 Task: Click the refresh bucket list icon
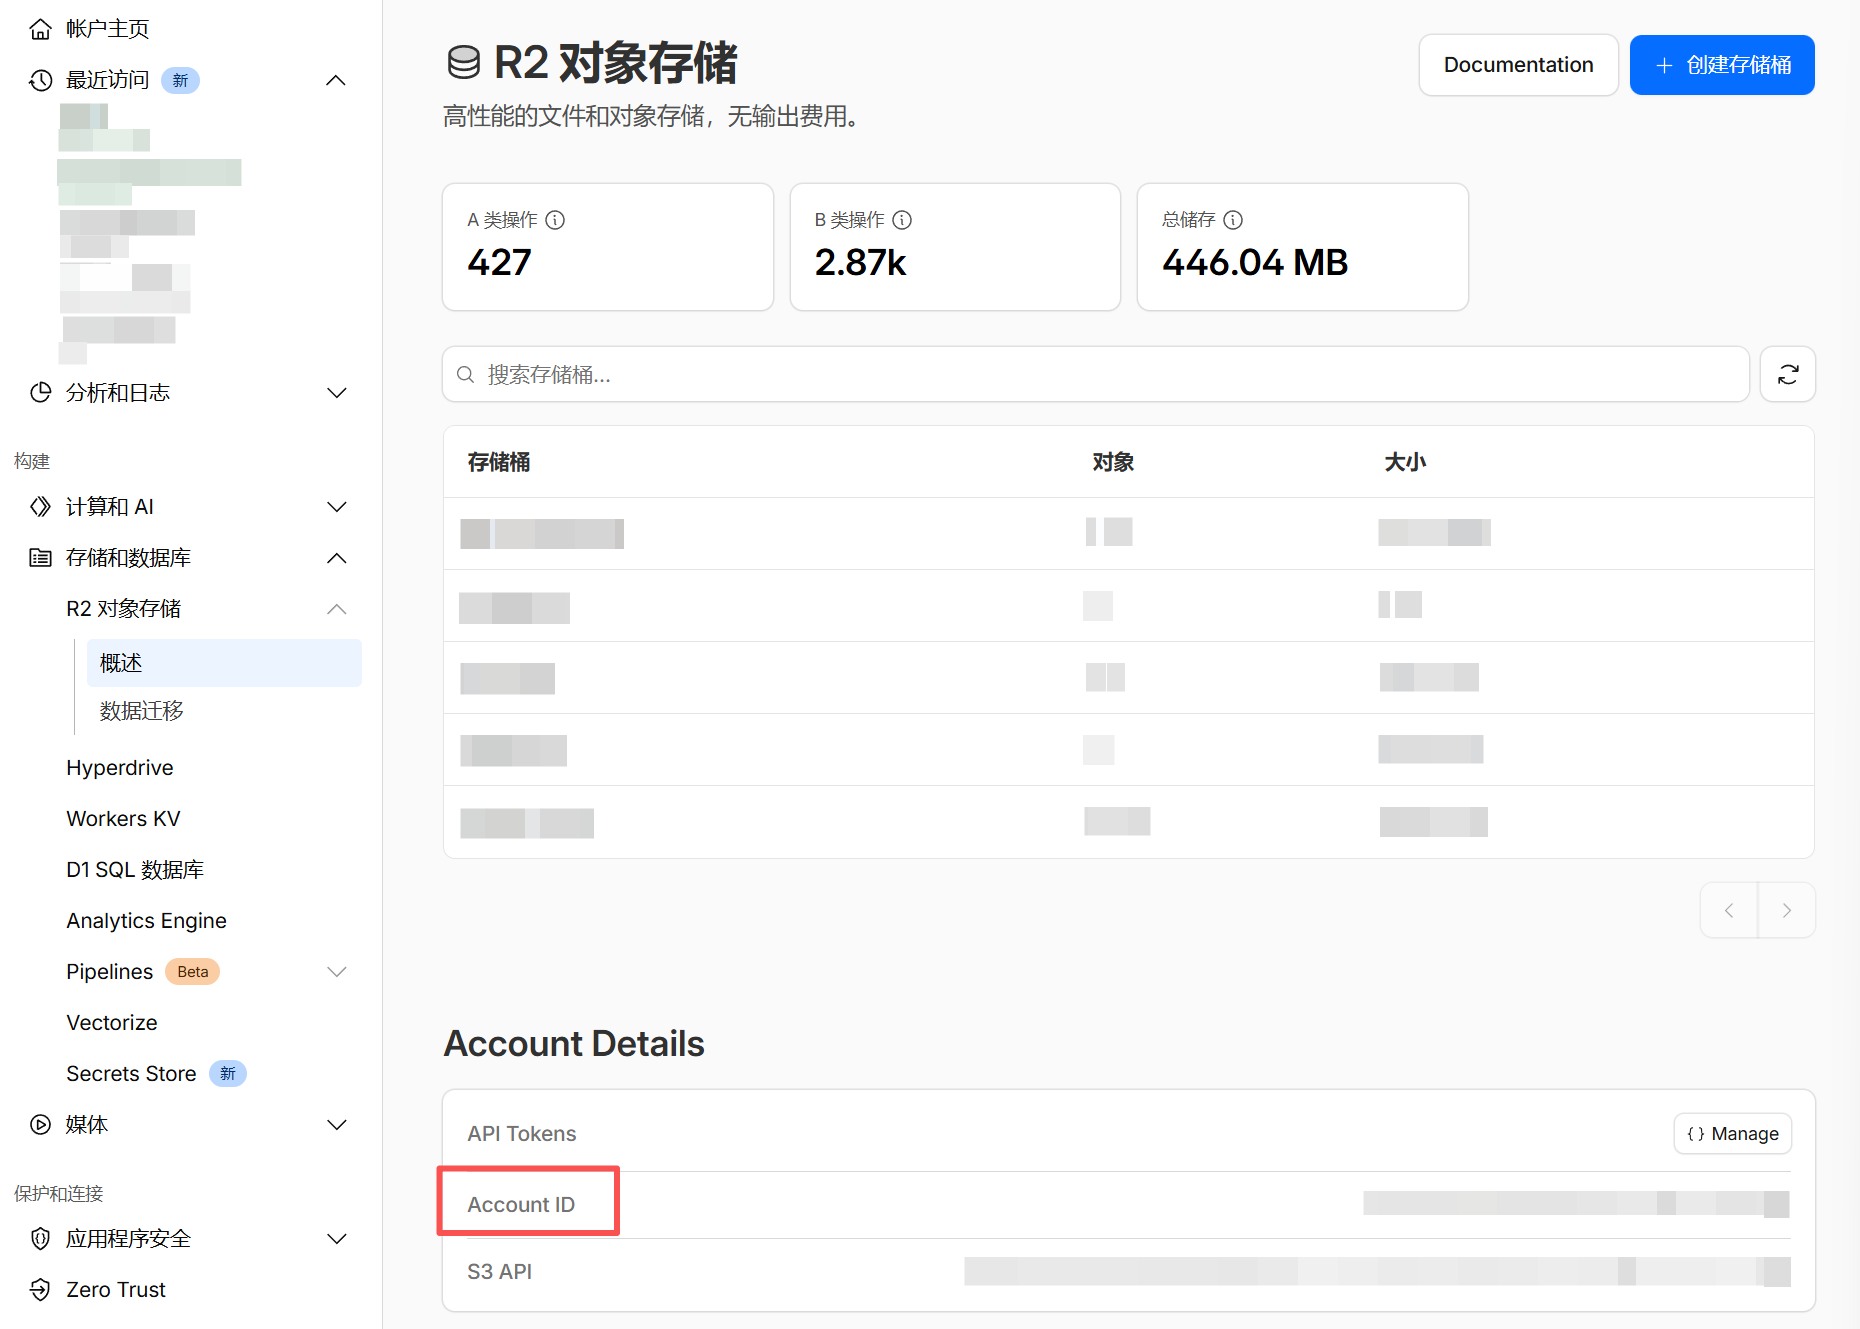pyautogui.click(x=1787, y=374)
